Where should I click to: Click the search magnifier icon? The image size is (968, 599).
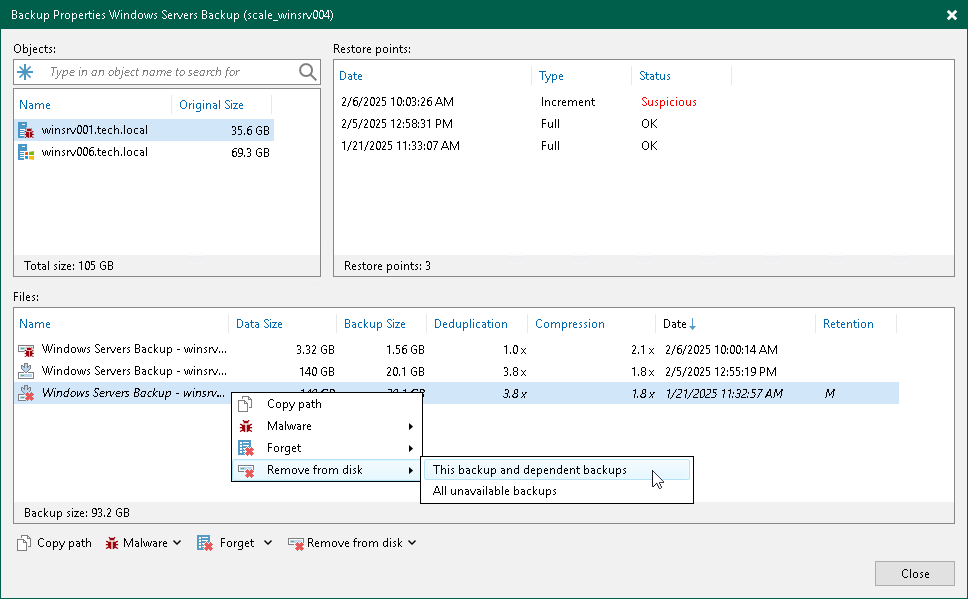(x=305, y=71)
